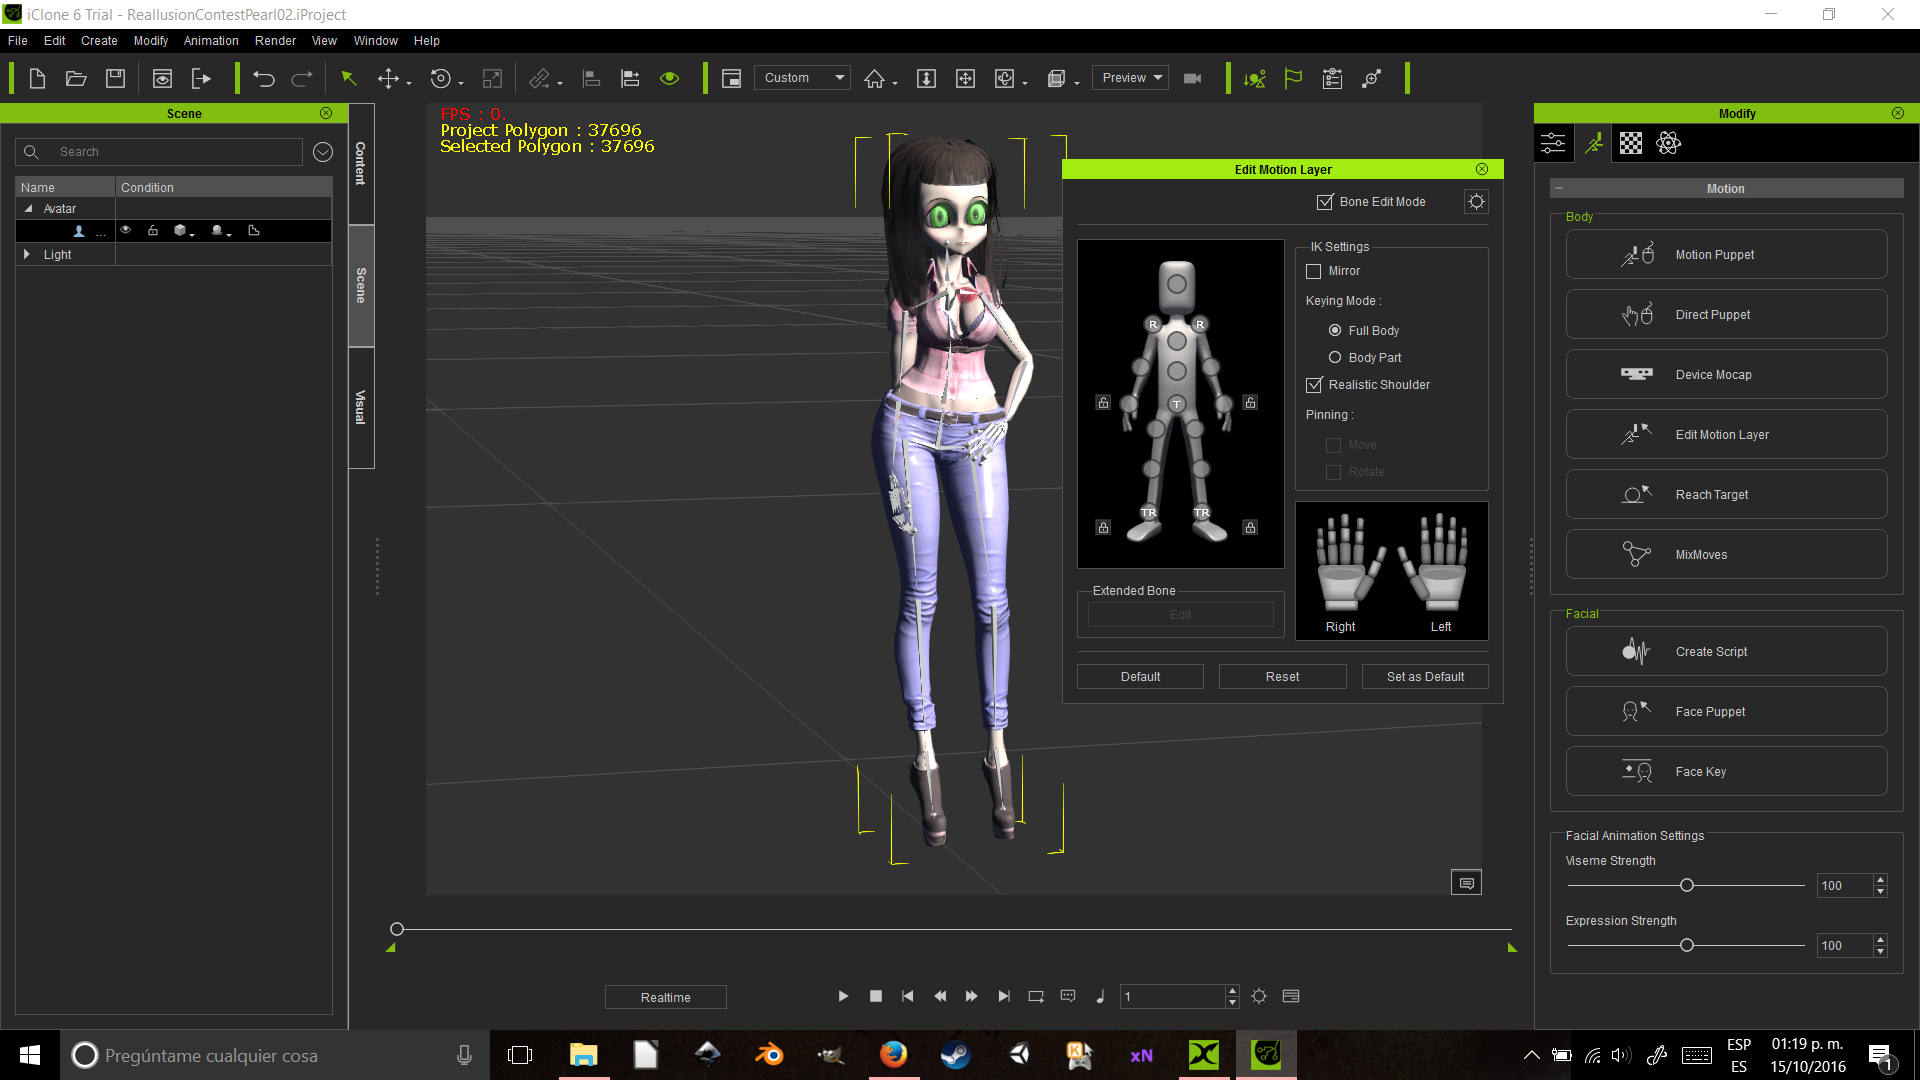Click the video camera record icon
Viewport: 1920px width, 1080px height.
pyautogui.click(x=1192, y=78)
